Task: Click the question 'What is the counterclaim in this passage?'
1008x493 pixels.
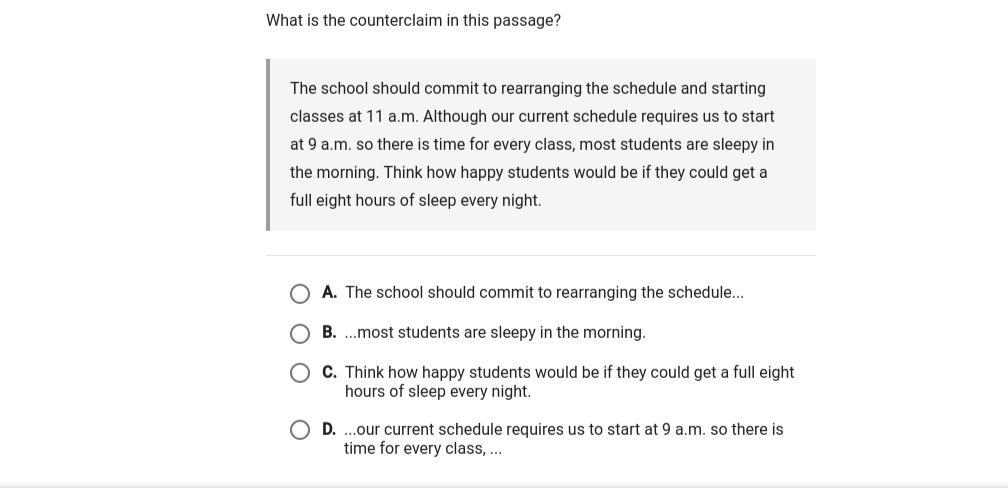Action: click(413, 20)
